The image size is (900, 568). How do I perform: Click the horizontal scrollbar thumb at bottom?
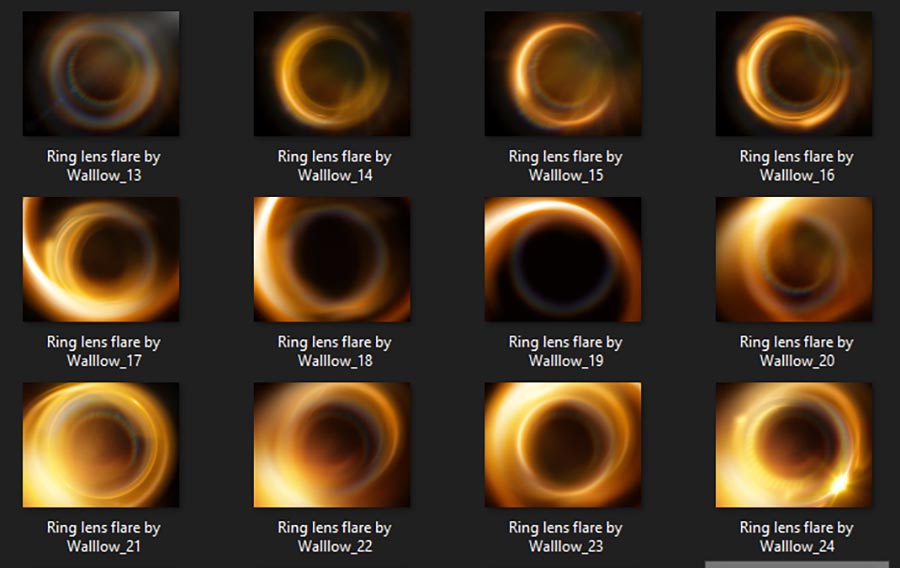797,565
